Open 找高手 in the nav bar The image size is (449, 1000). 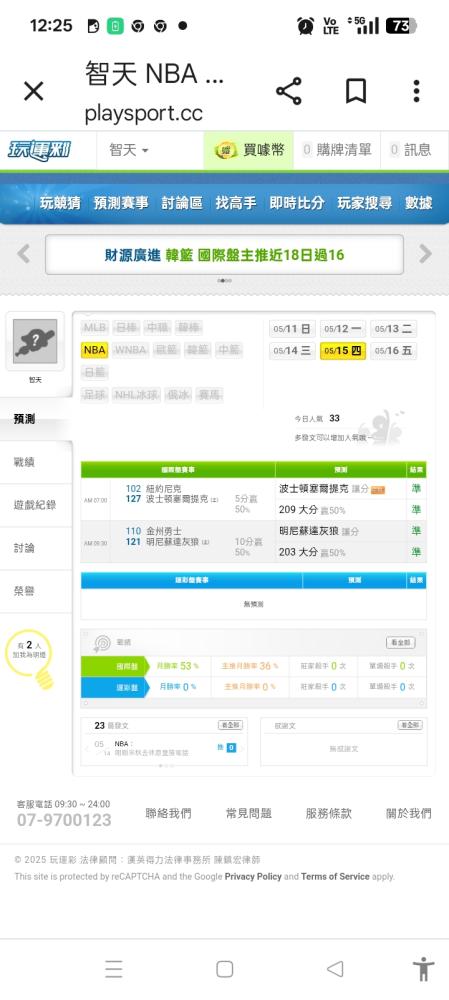236,203
